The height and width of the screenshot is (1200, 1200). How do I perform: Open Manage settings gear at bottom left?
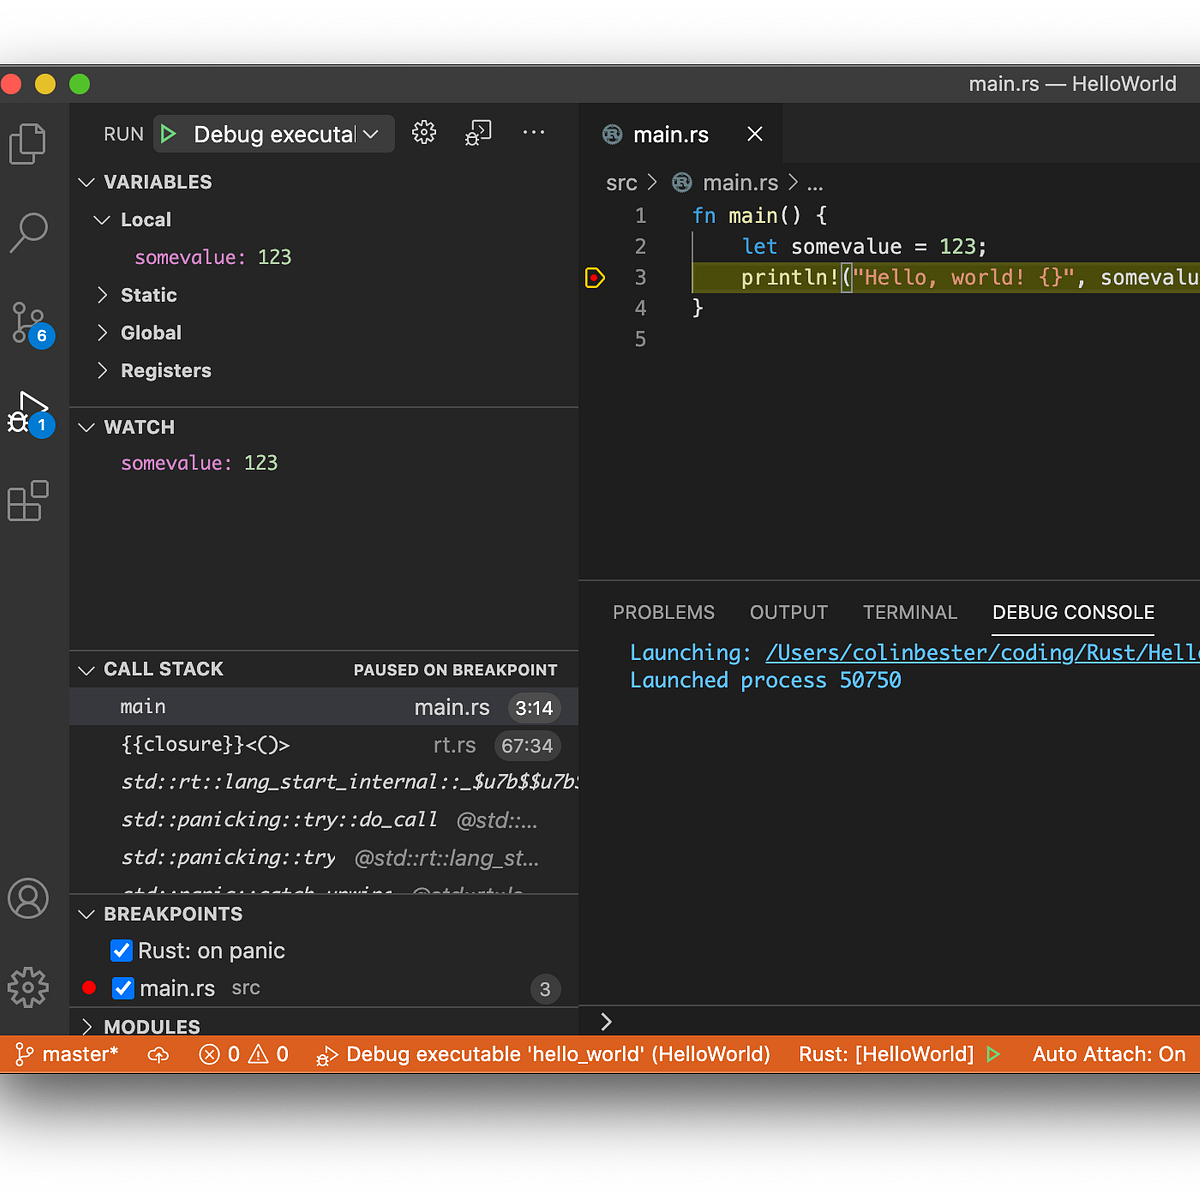pos(28,987)
